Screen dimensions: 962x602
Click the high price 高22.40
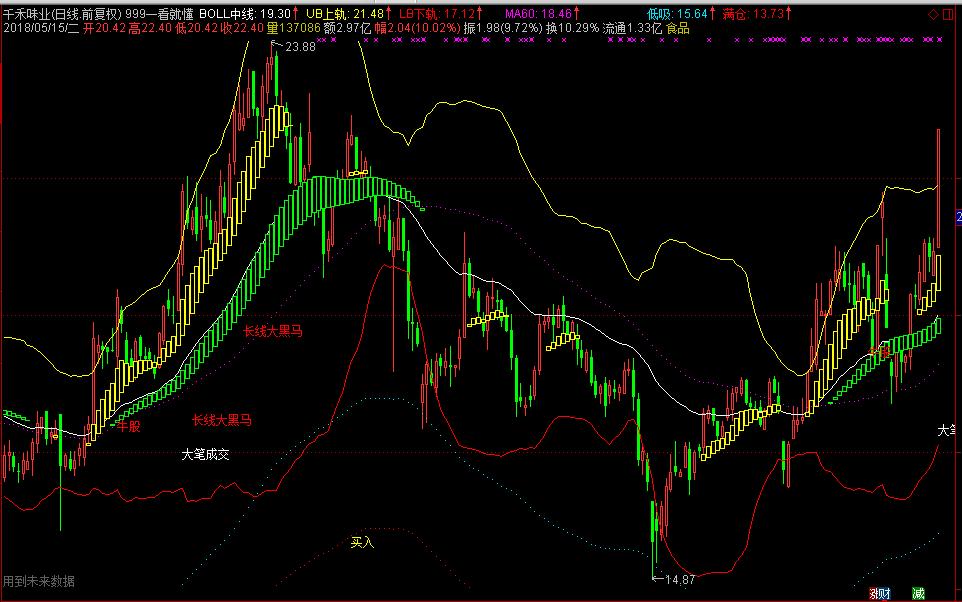(x=150, y=28)
